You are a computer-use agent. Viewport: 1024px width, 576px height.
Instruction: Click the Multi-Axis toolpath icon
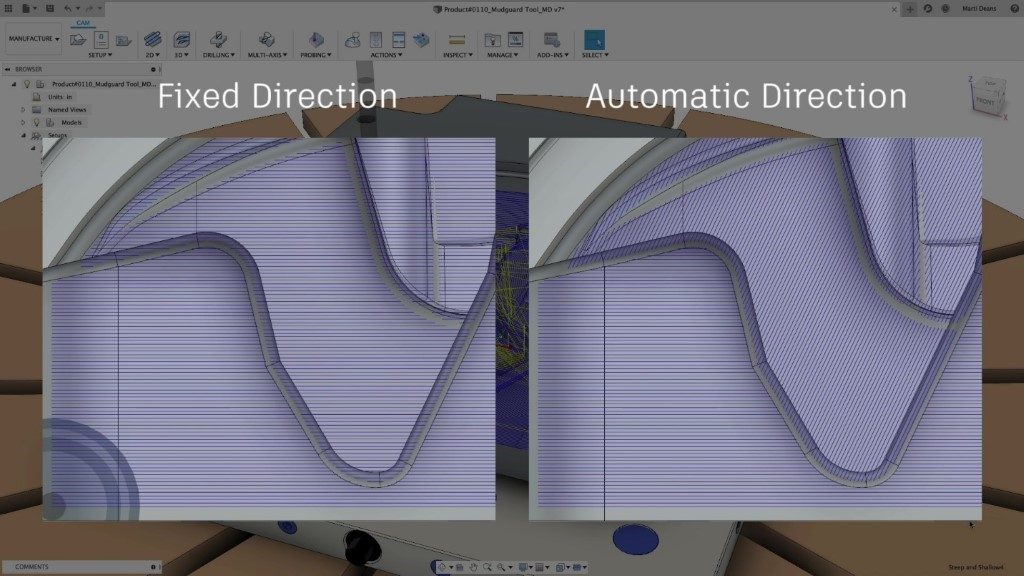click(266, 40)
